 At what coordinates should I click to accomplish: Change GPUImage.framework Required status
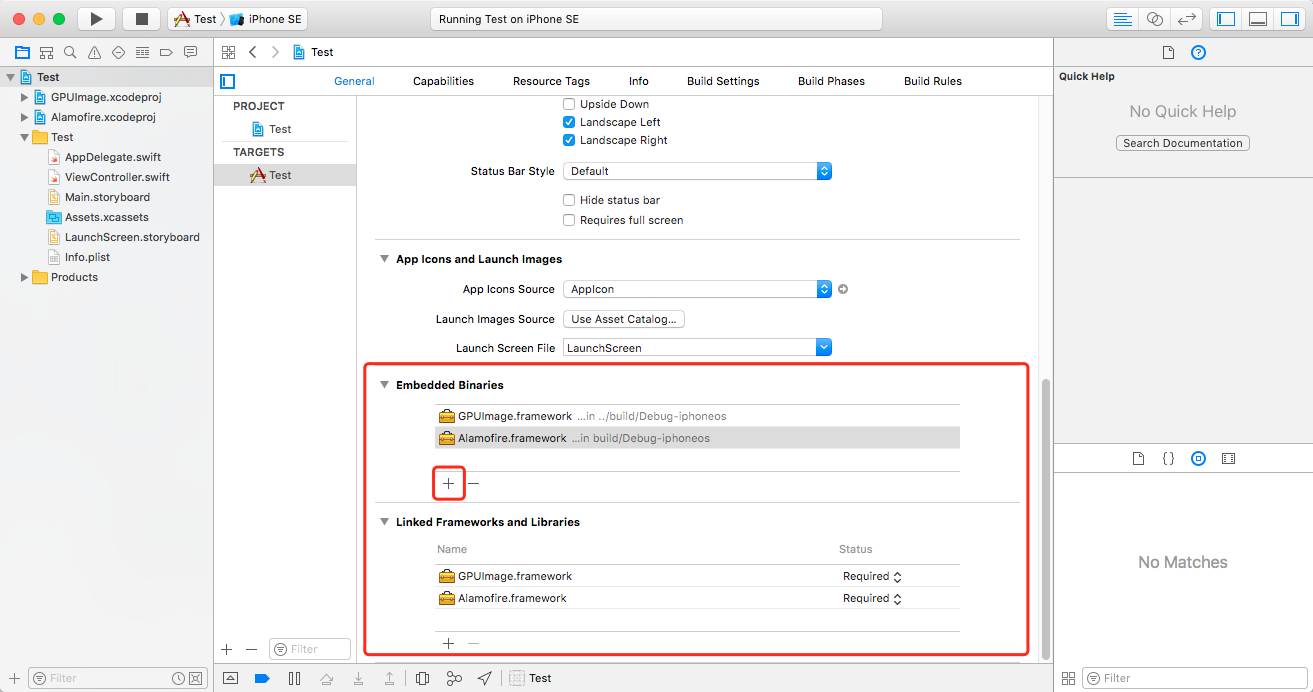click(x=872, y=576)
